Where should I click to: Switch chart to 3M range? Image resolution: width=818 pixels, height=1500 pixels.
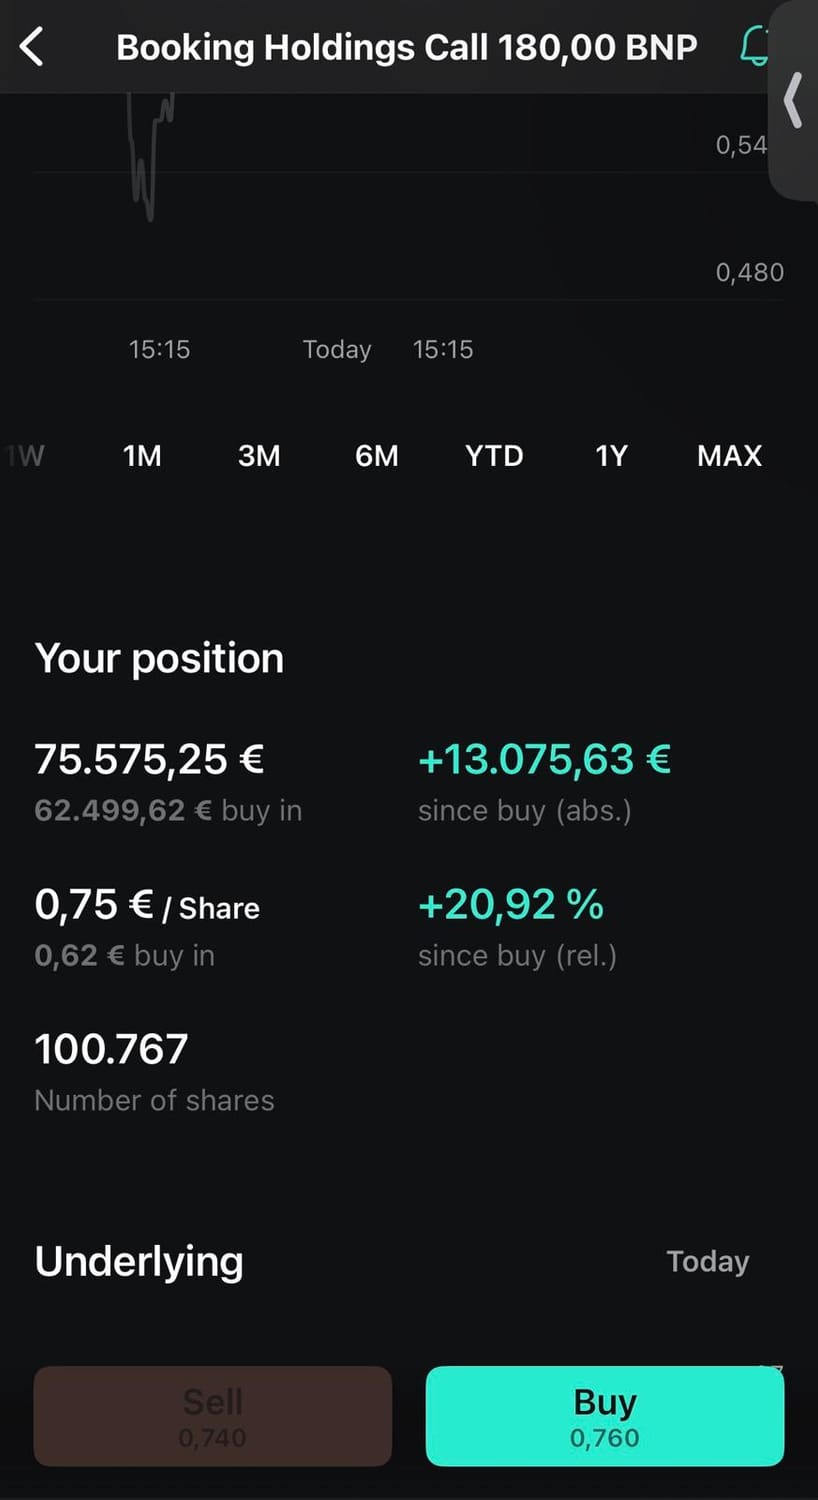(259, 456)
